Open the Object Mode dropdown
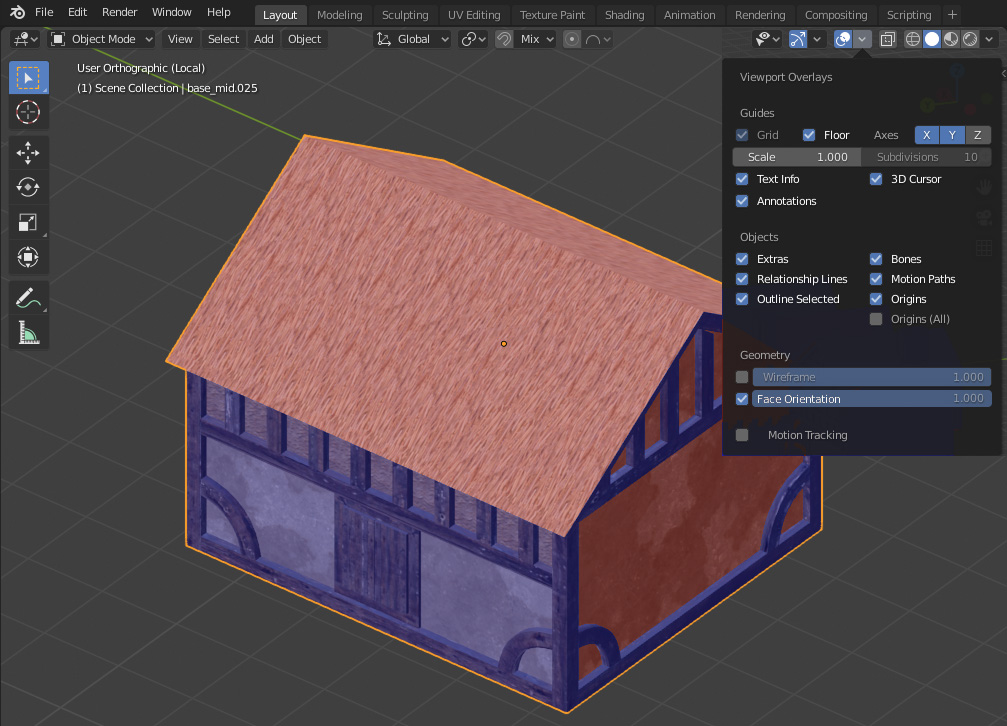The width and height of the screenshot is (1007, 726). (103, 39)
